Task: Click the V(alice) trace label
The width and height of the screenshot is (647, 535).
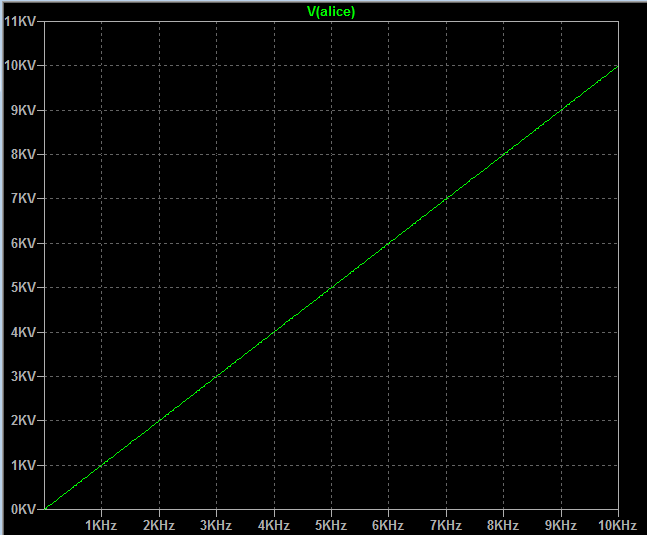Action: pyautogui.click(x=331, y=12)
